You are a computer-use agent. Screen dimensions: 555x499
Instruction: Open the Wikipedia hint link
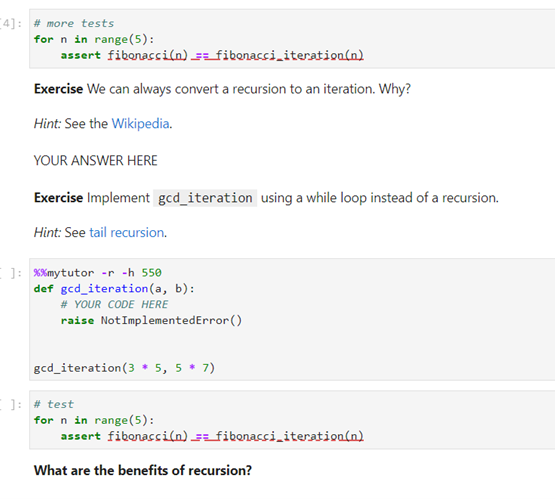[140, 124]
